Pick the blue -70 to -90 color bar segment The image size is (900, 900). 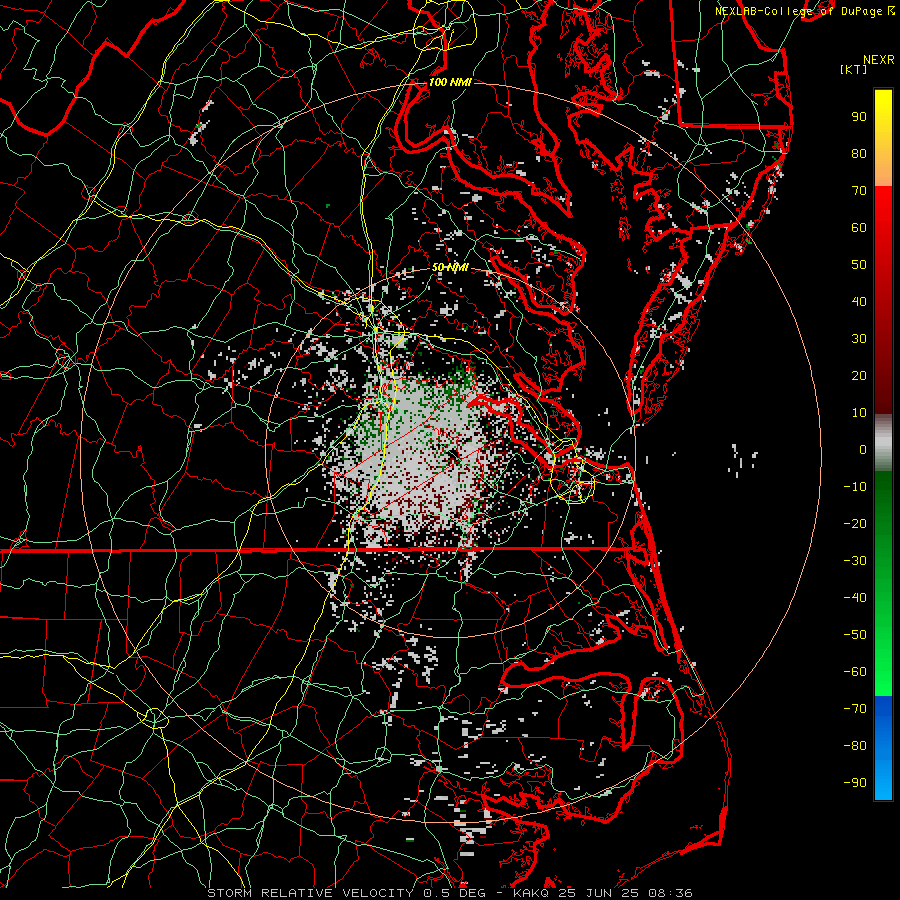pos(883,748)
